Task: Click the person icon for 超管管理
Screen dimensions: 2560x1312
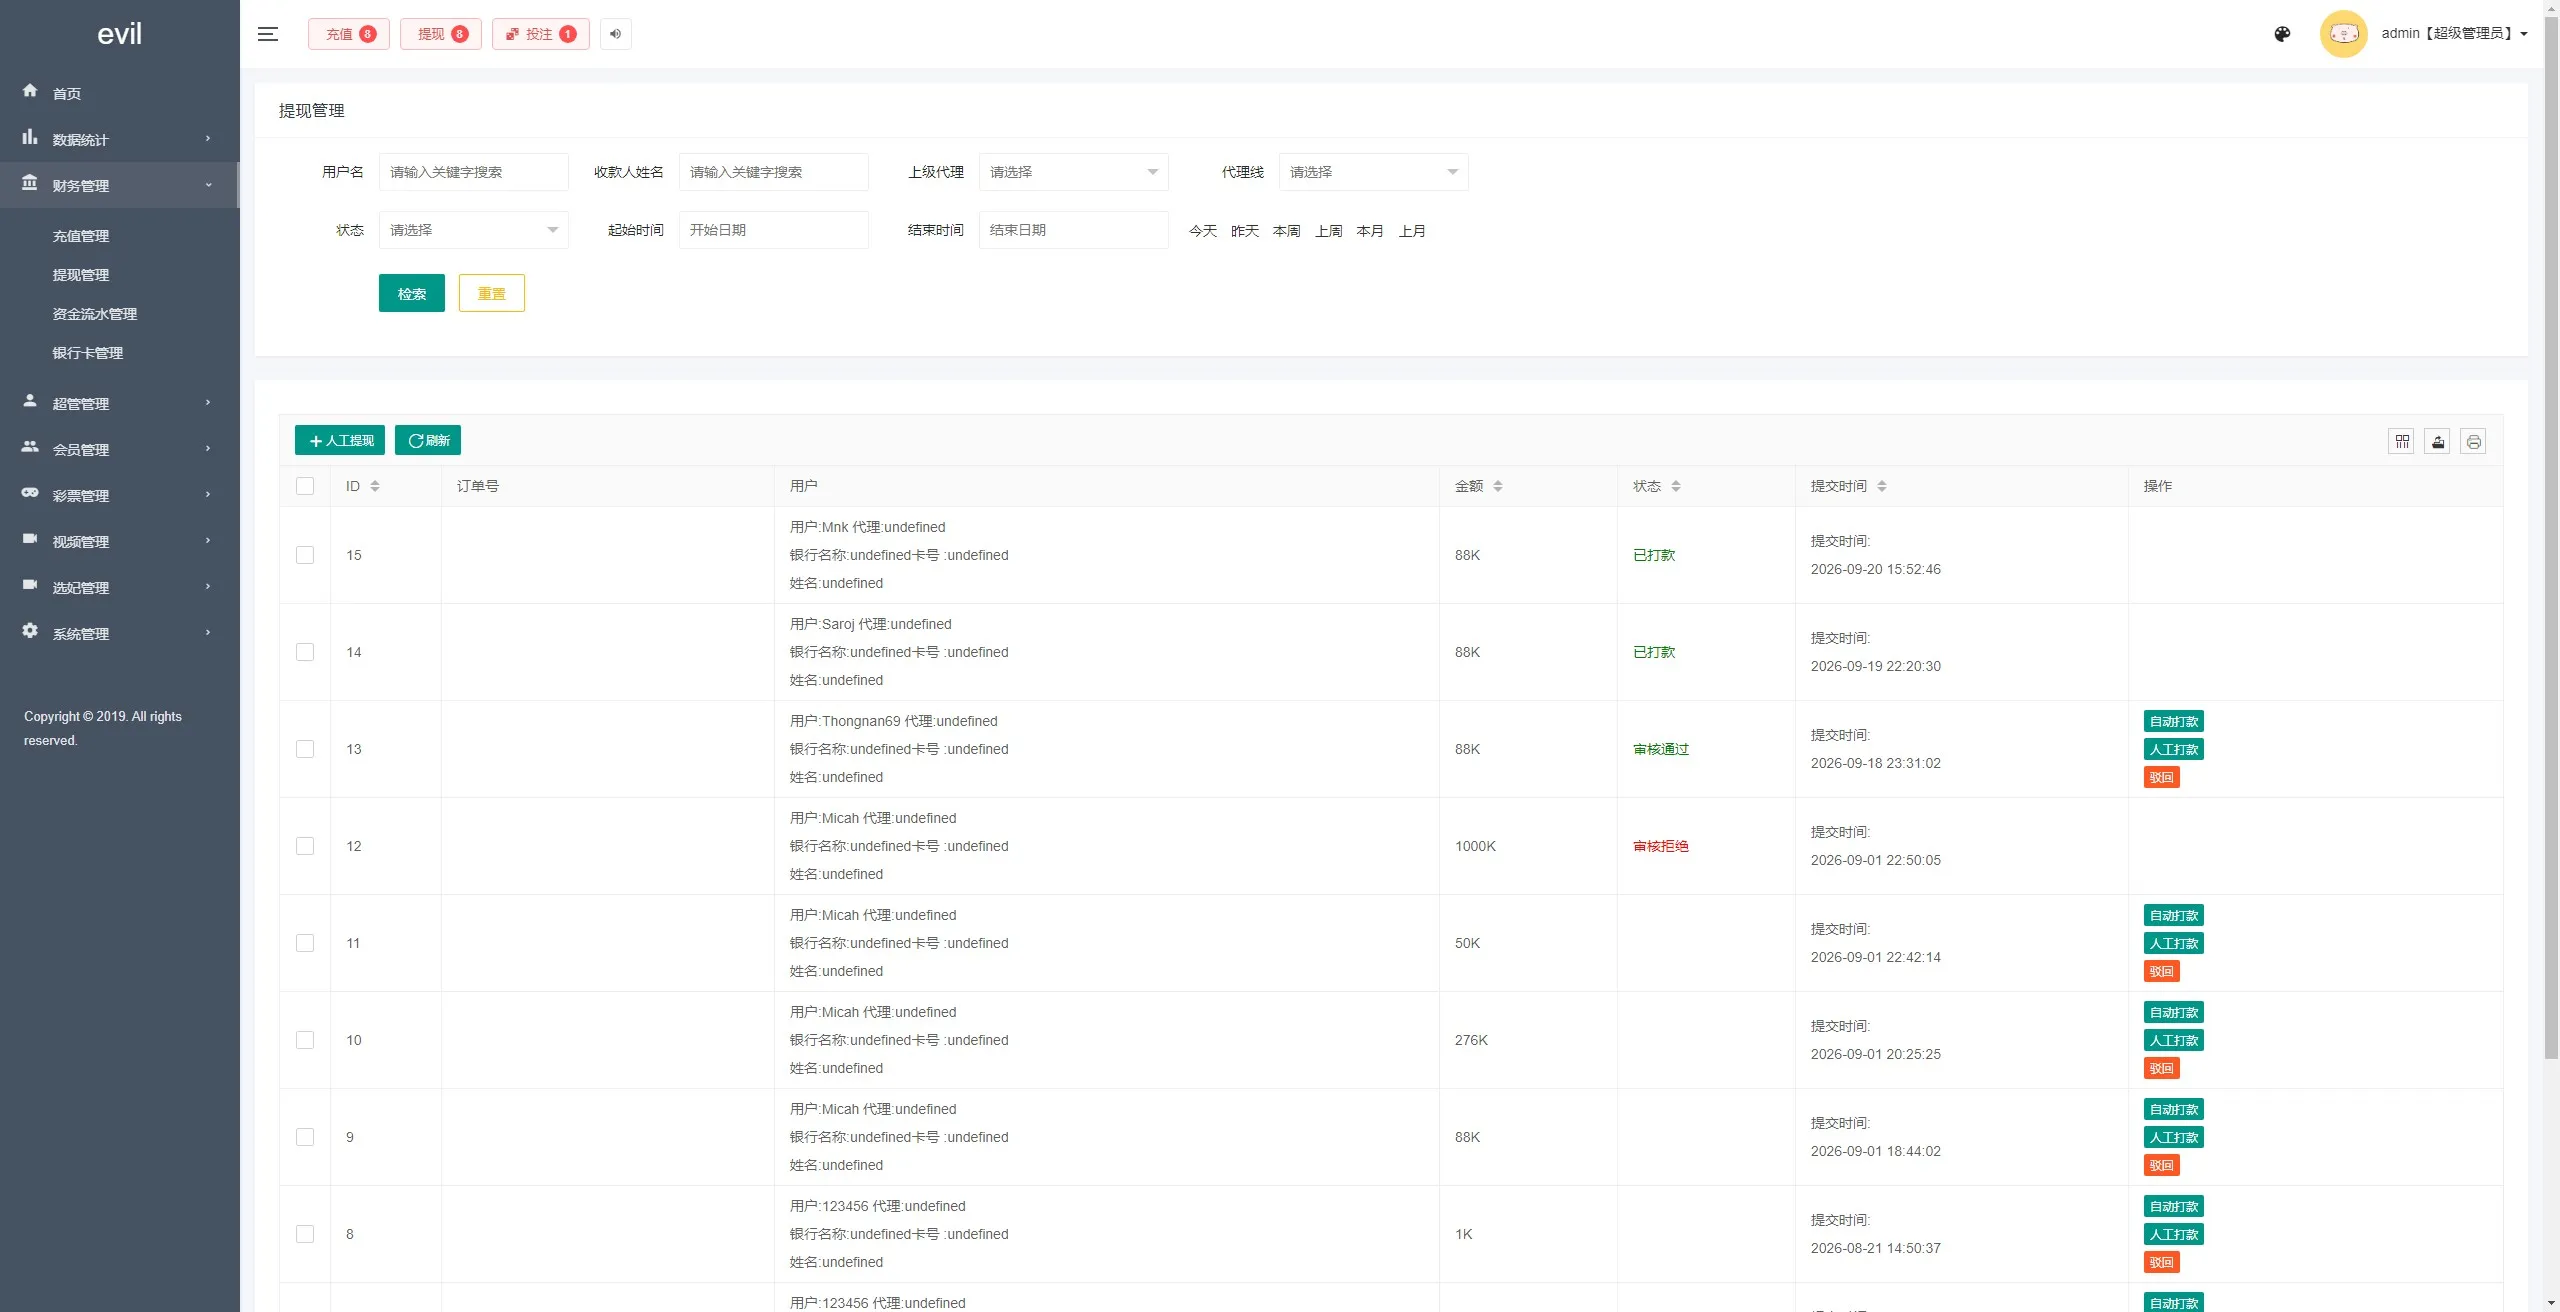Action: 30,401
